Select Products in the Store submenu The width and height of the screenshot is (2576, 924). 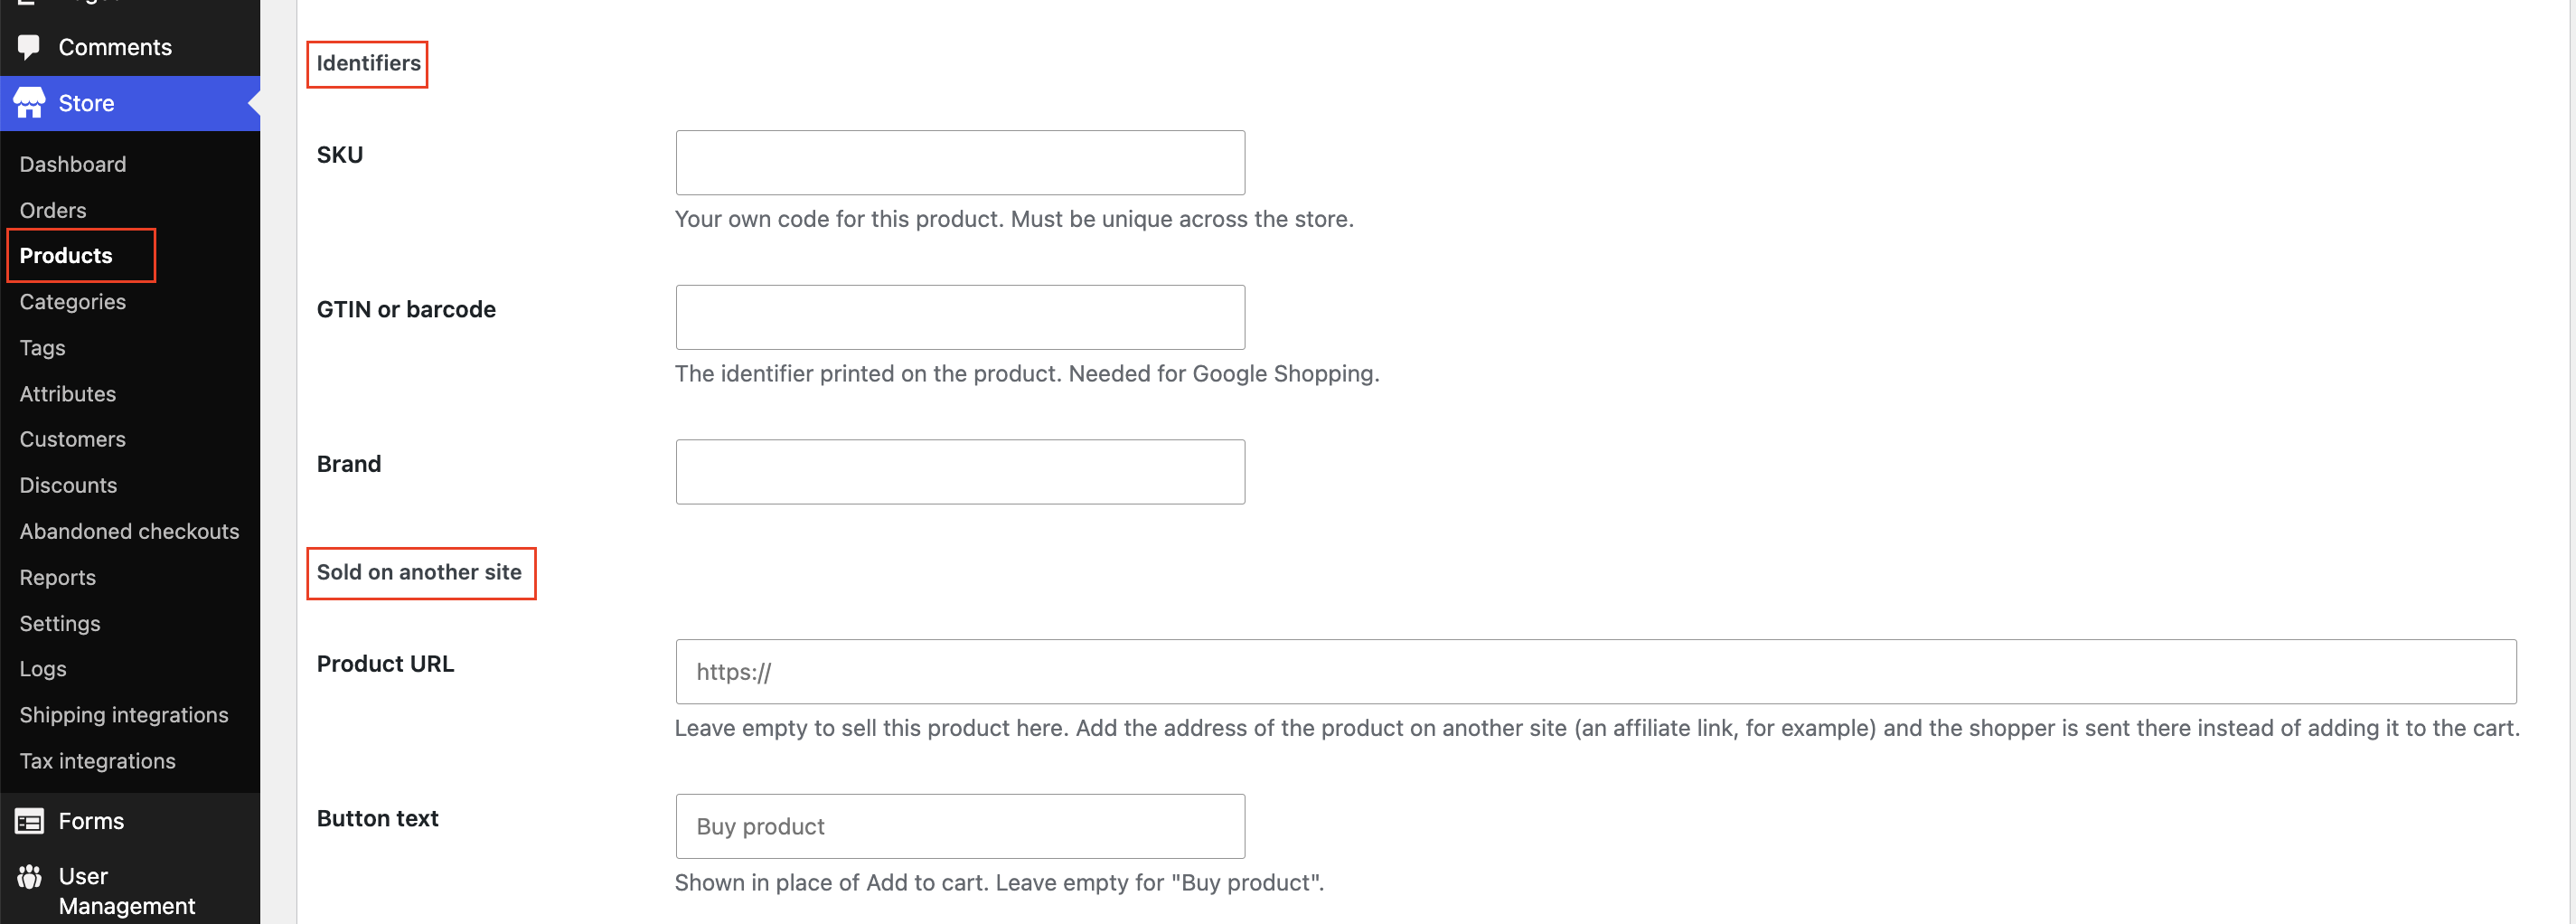pyautogui.click(x=66, y=256)
